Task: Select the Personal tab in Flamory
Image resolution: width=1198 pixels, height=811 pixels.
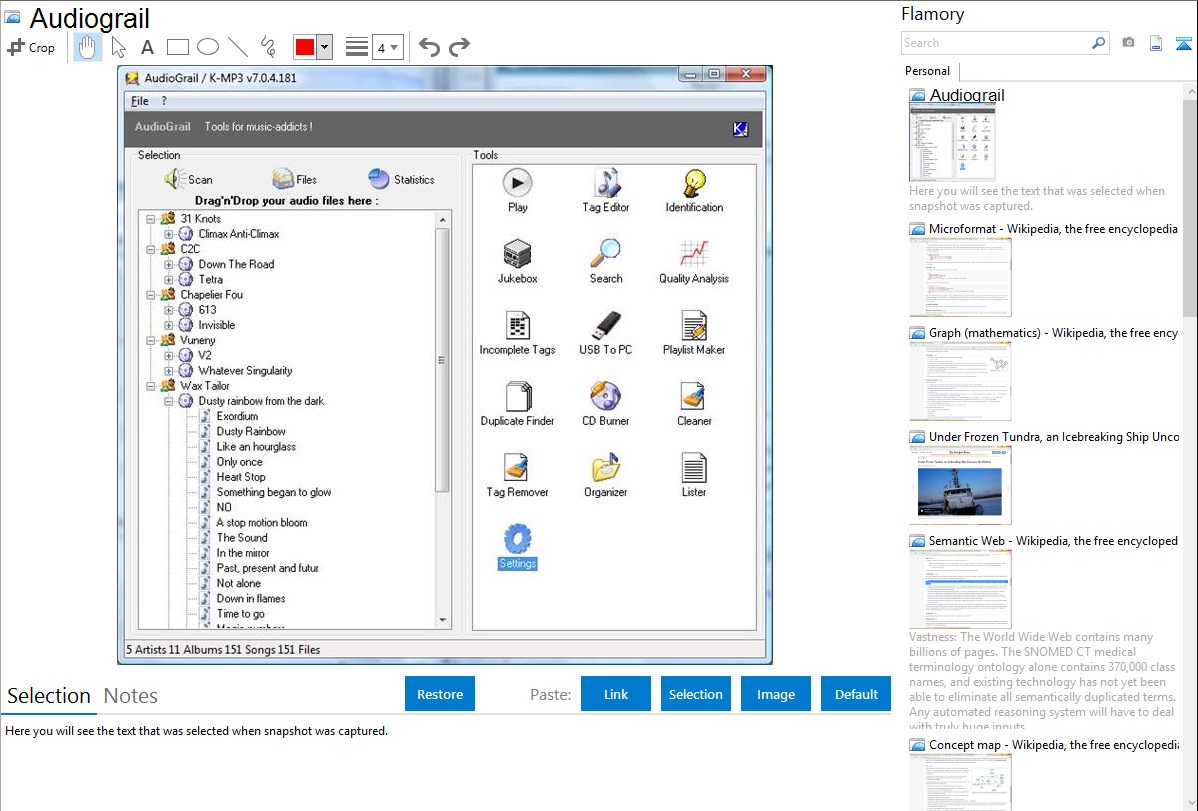Action: tap(928, 71)
